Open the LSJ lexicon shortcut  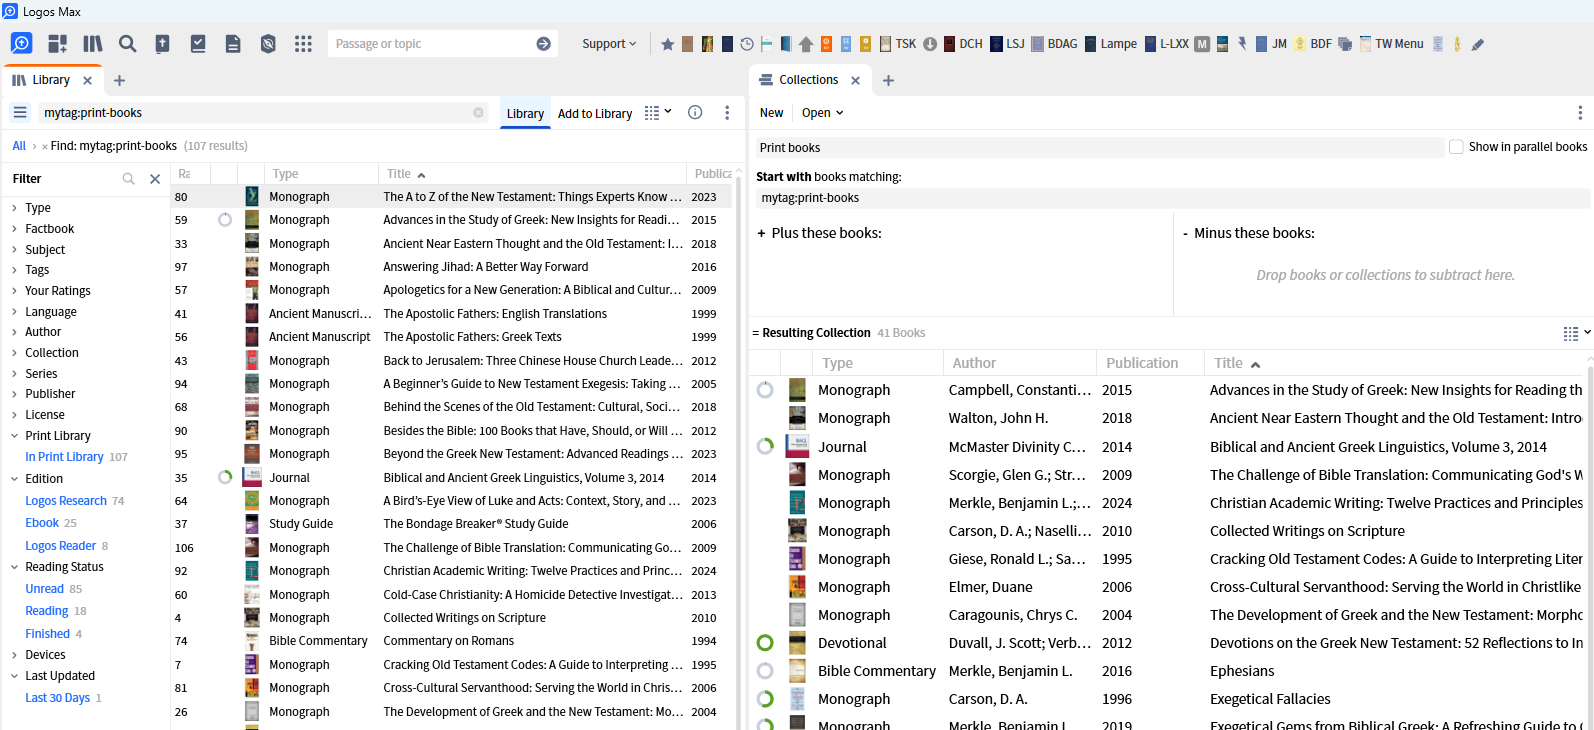1007,44
